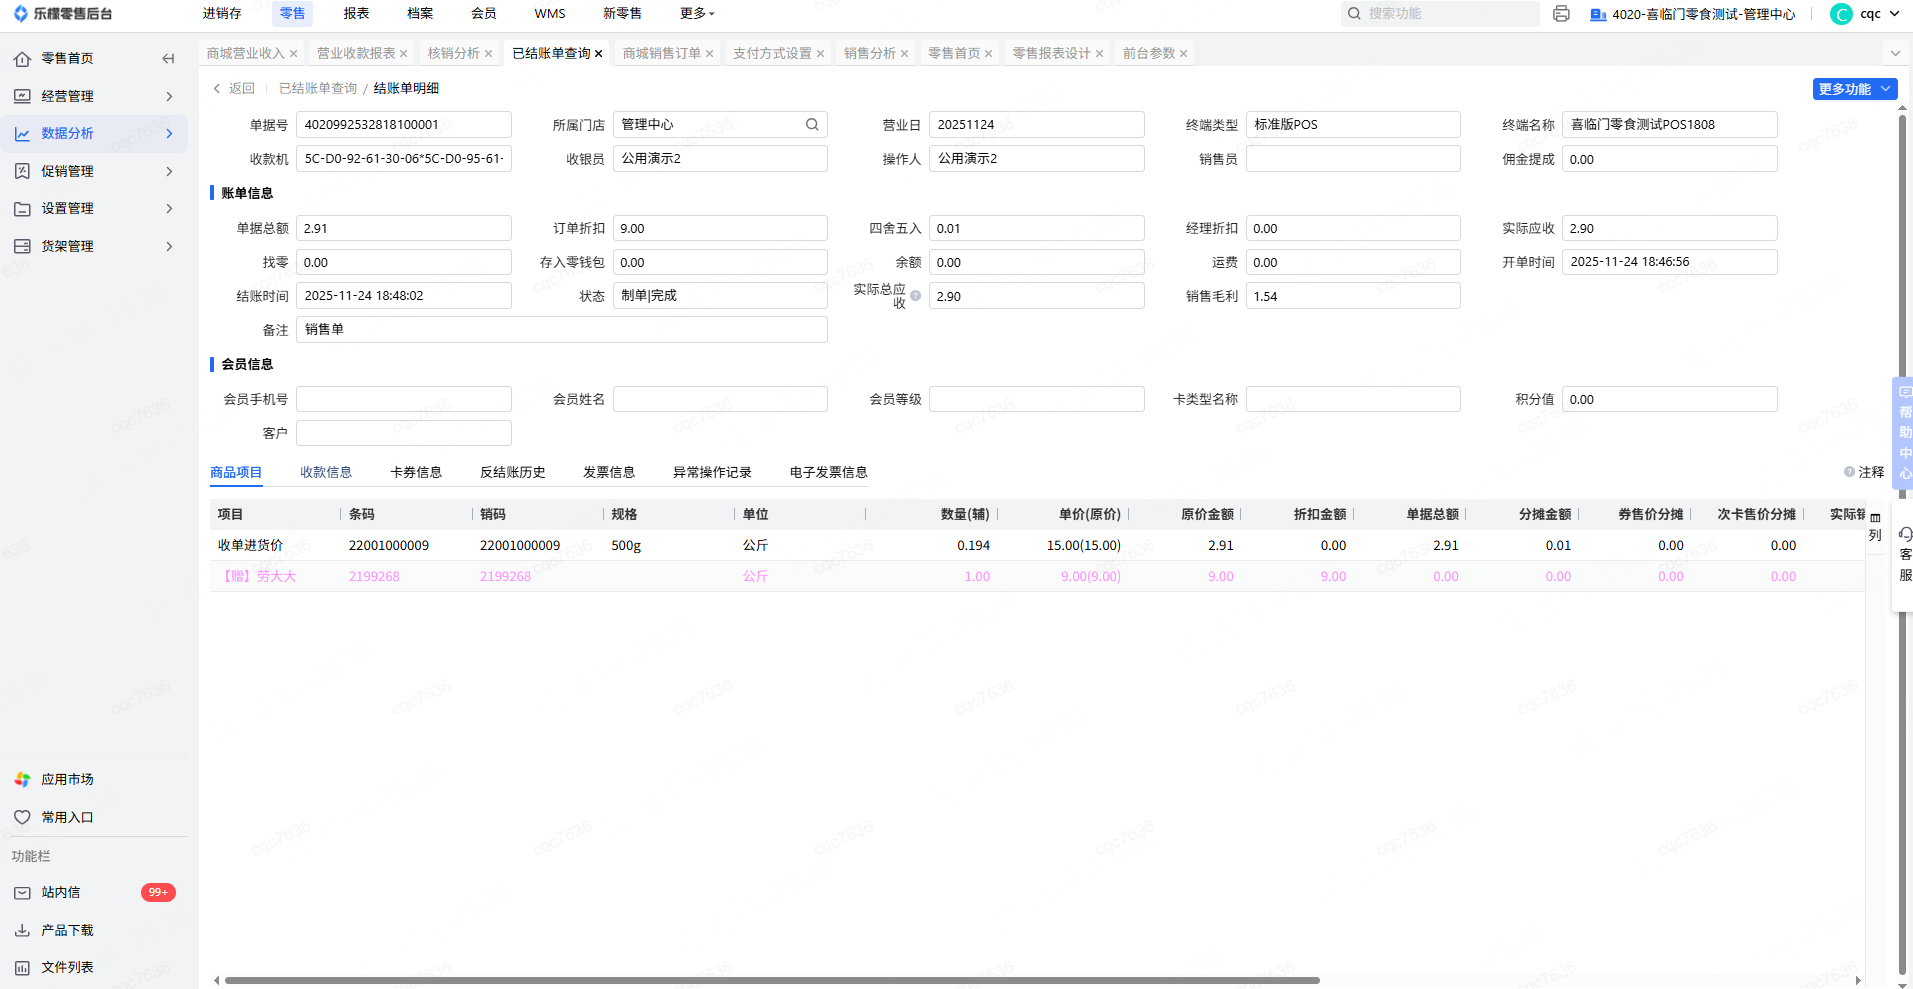This screenshot has height=989, width=1913.
Task: Toggle the 注释 option
Action: click(1864, 472)
